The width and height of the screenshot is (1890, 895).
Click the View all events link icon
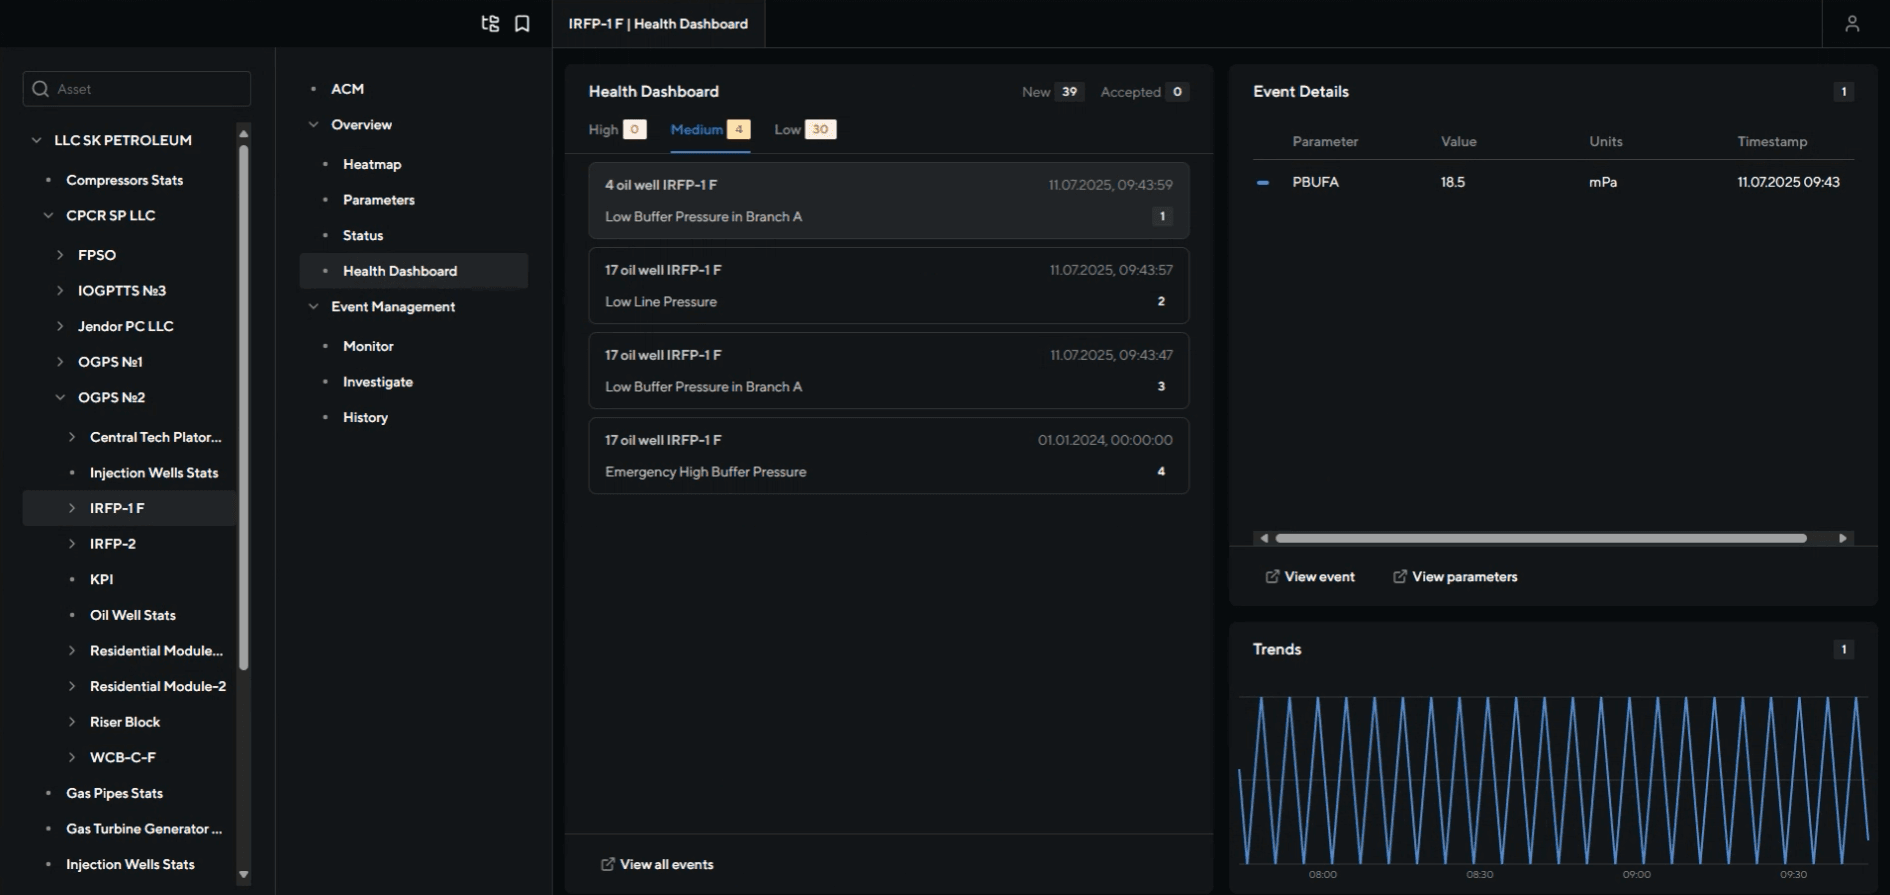[607, 864]
